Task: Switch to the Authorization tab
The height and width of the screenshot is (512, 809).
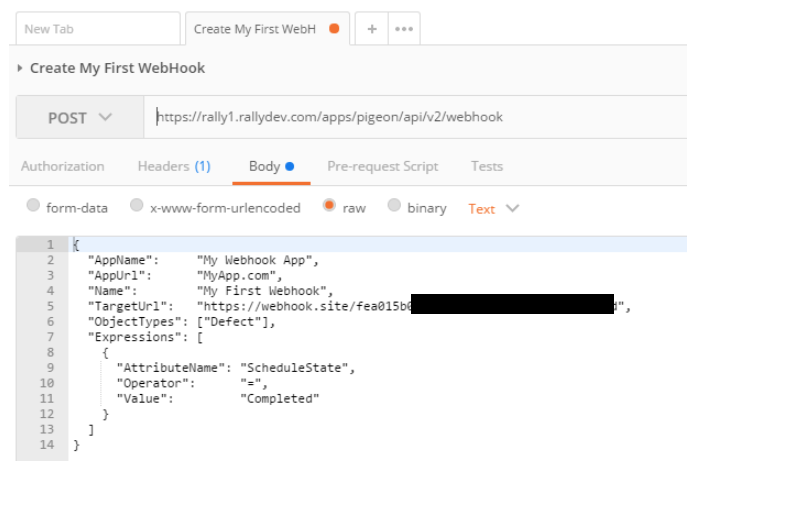Action: pyautogui.click(x=62, y=166)
